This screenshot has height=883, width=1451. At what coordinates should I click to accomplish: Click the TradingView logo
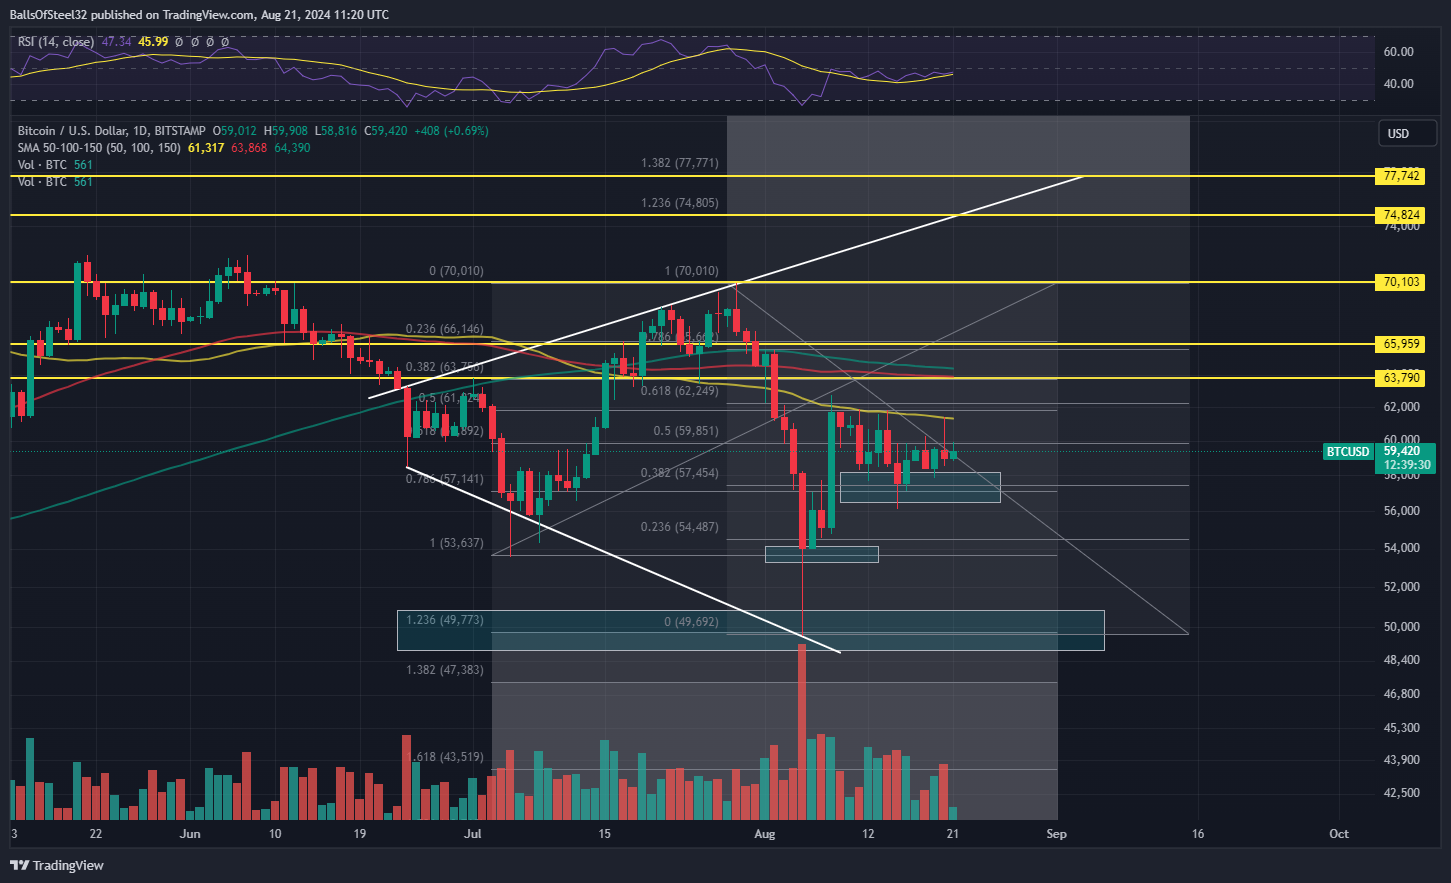point(57,865)
